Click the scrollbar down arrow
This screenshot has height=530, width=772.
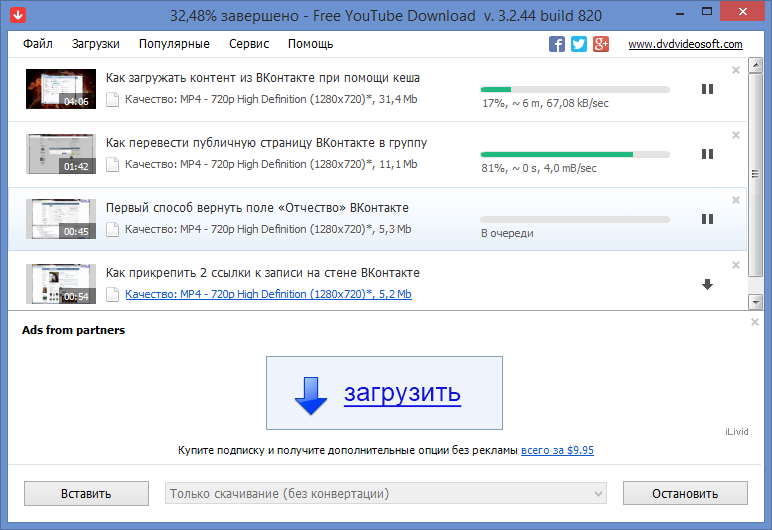click(x=755, y=302)
